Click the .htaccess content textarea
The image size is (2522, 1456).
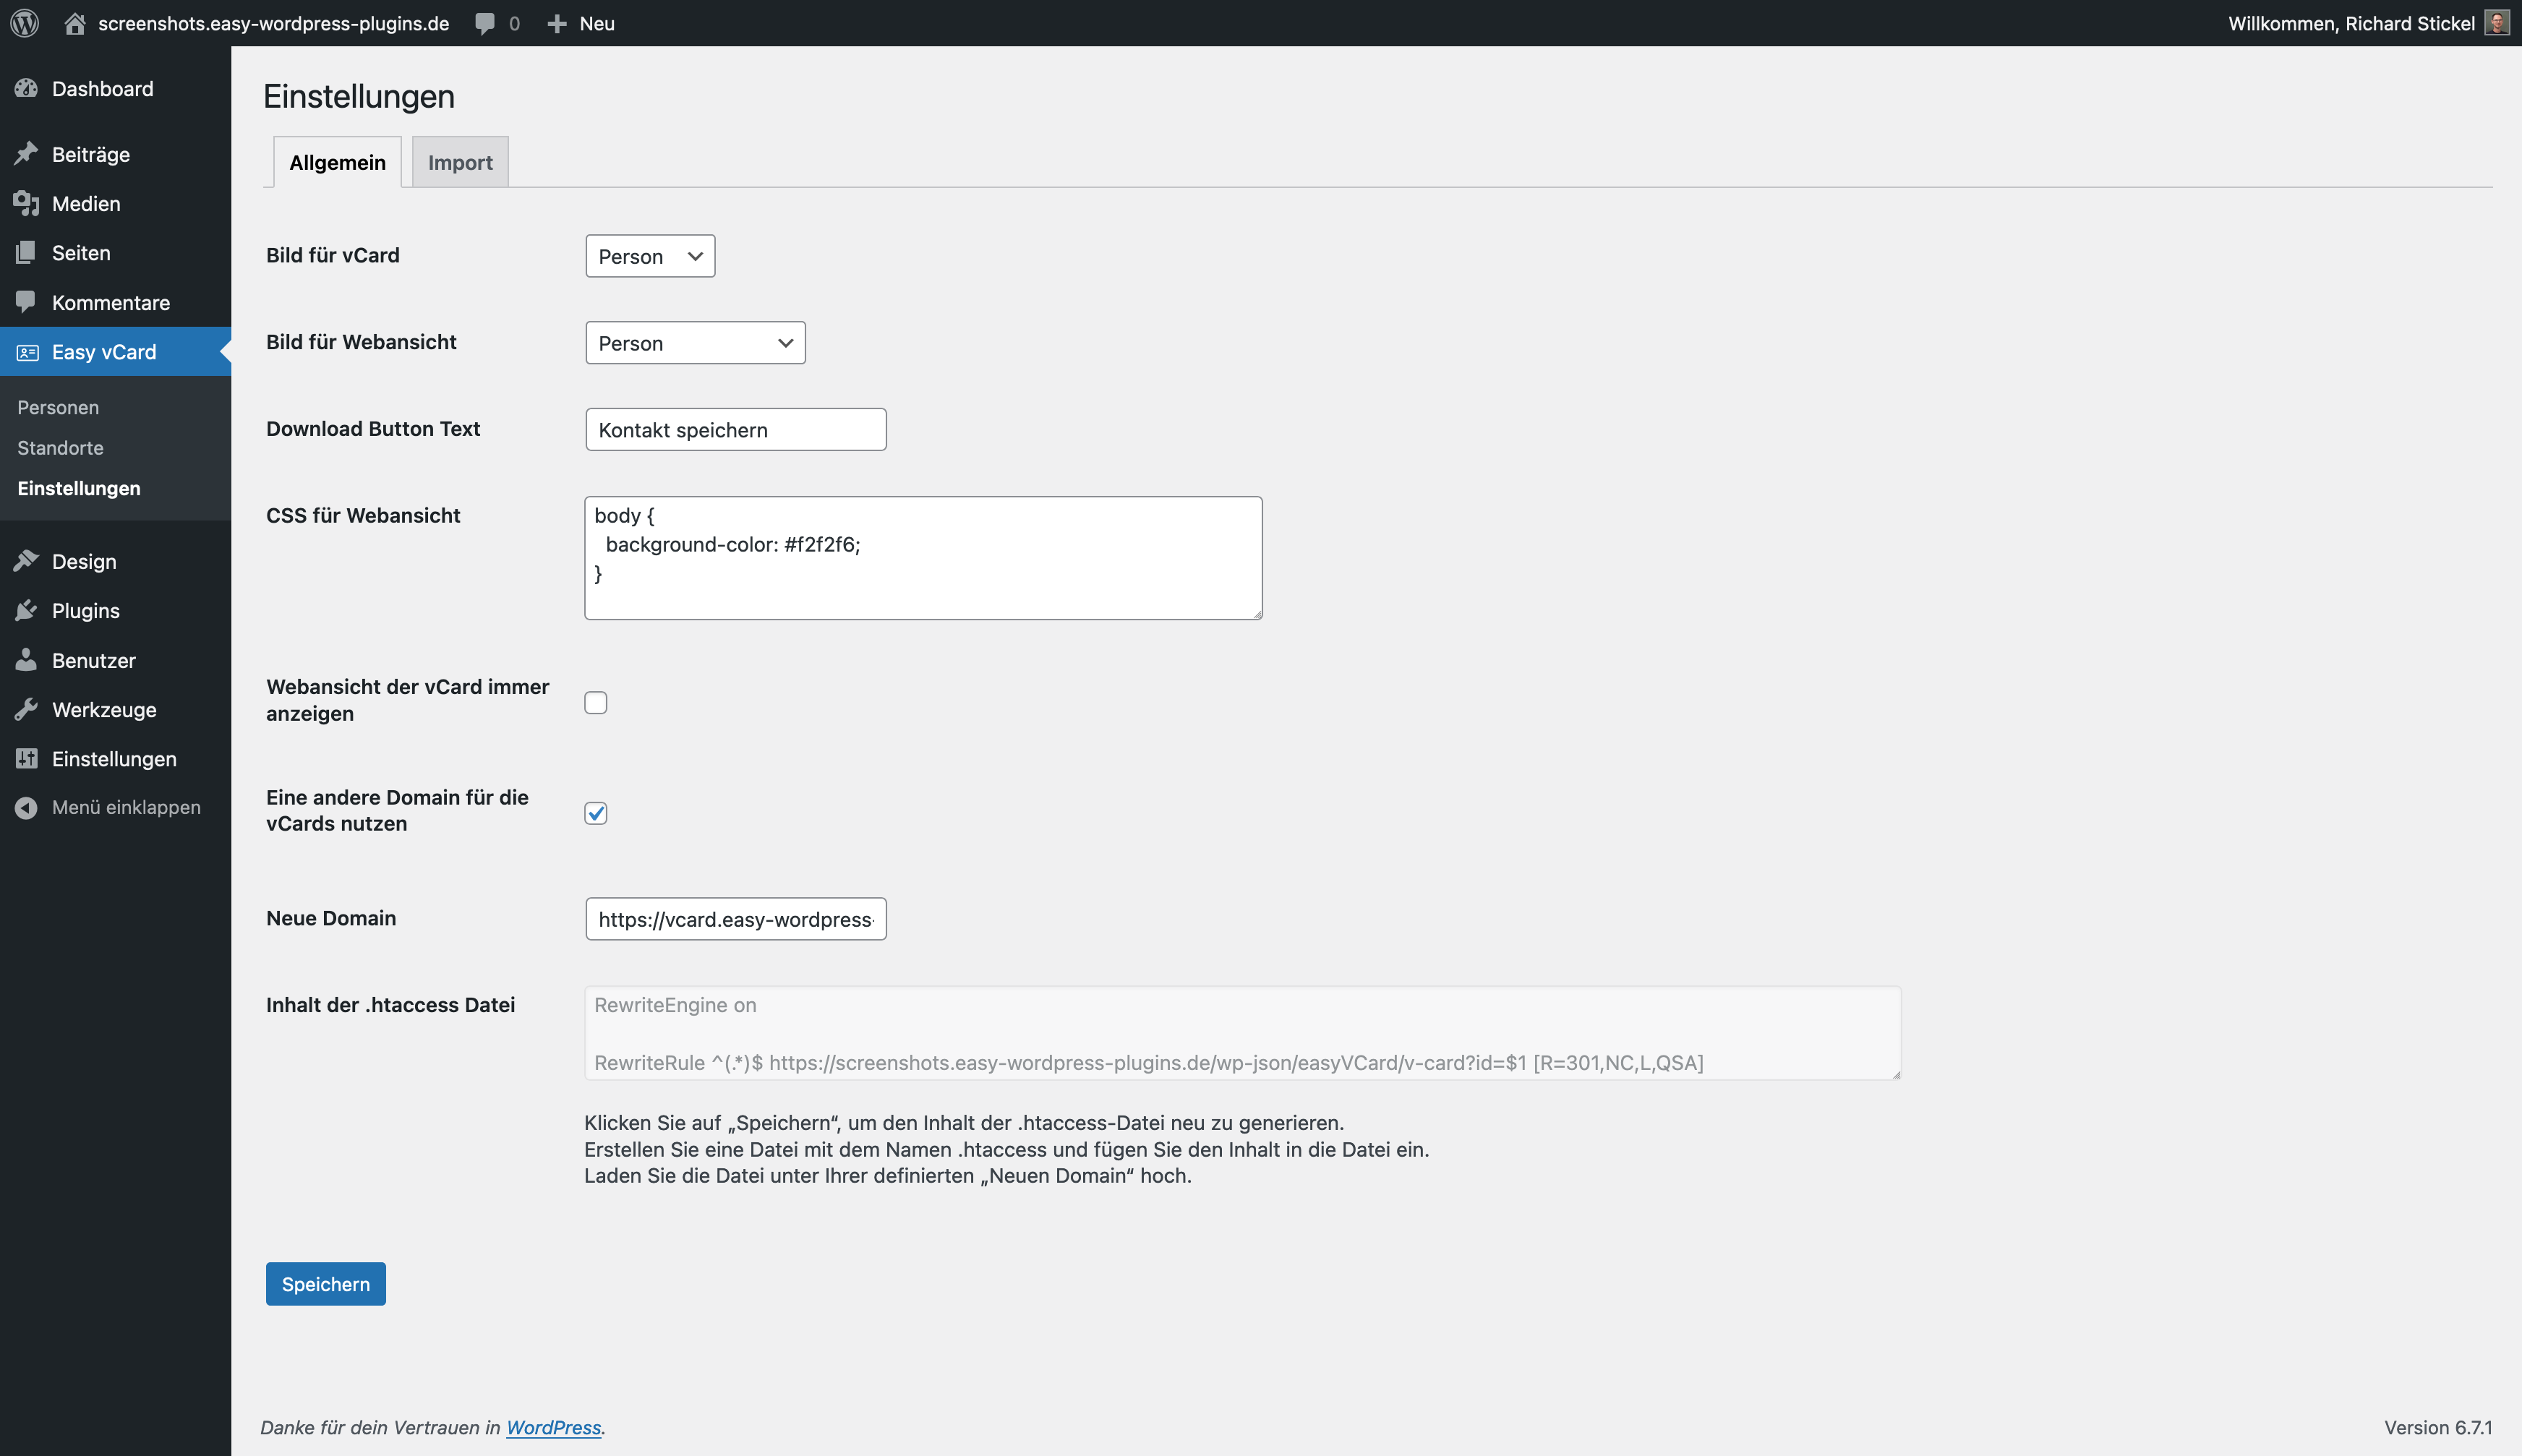click(x=1243, y=1033)
